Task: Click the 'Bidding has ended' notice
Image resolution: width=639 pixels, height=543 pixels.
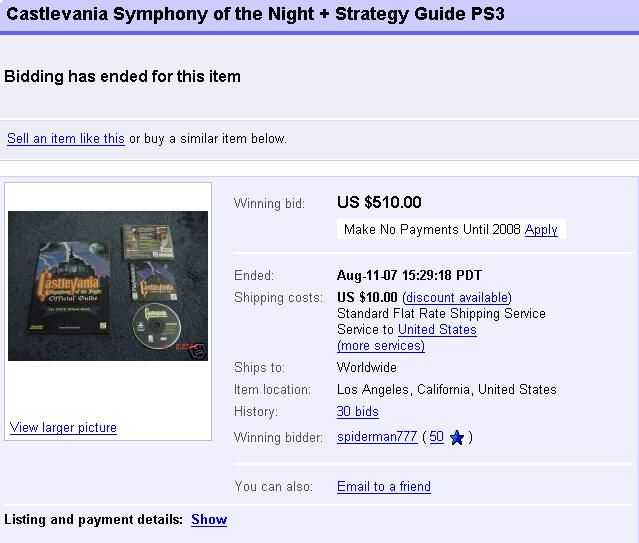Action: [122, 76]
